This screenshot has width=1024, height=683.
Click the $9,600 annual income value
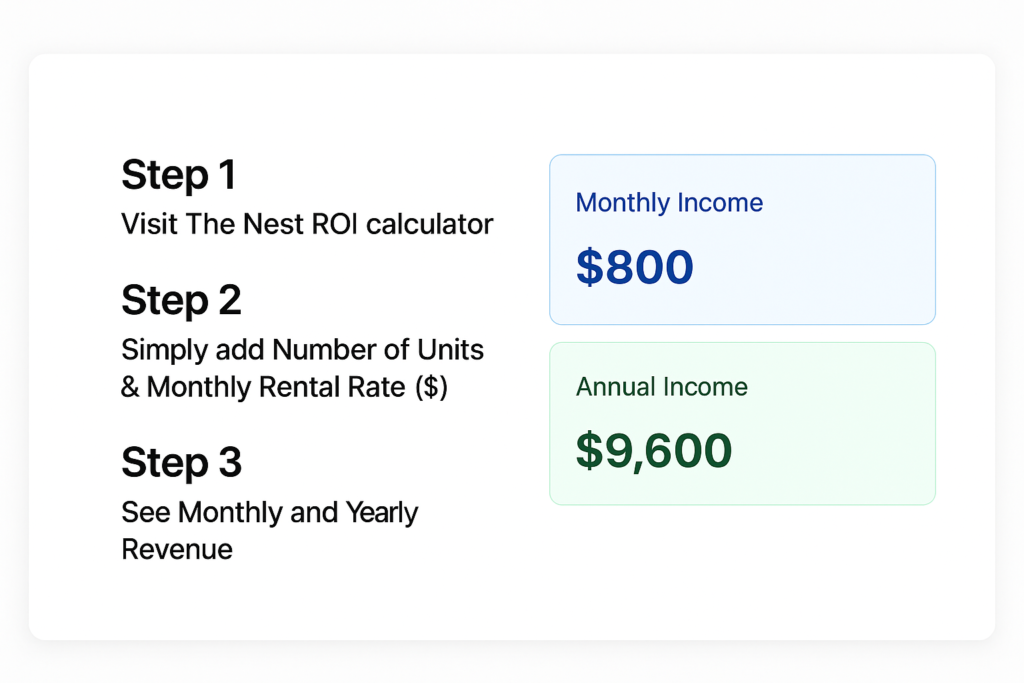pyautogui.click(x=654, y=451)
